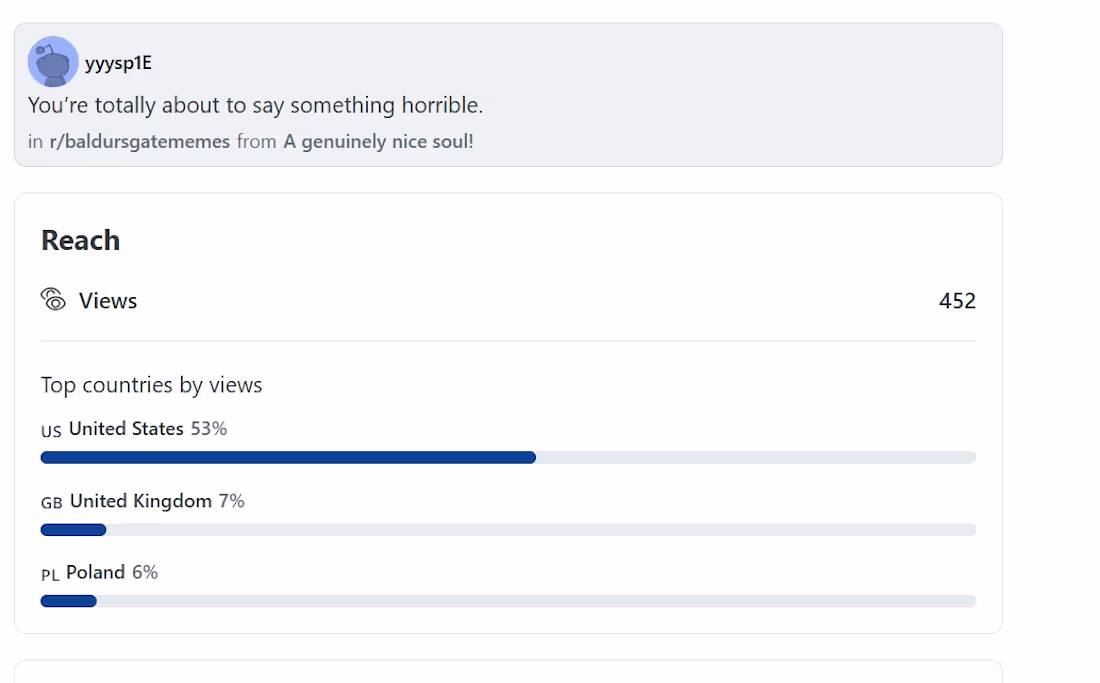This screenshot has height=683, width=1100.
Task: Open the post titled A genuinely nice soul!
Action: pos(378,142)
